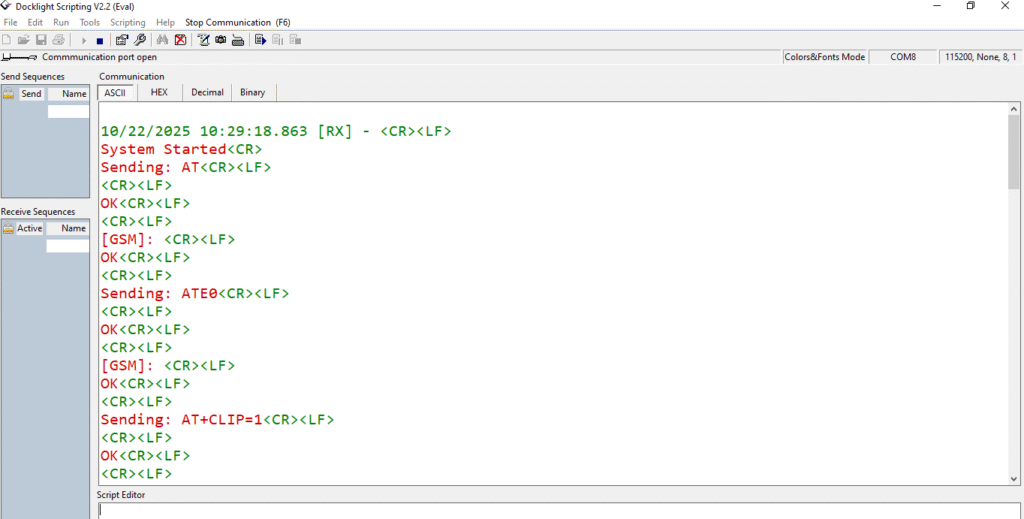Run the script using toolbar icon
The width and height of the screenshot is (1024, 519).
260,40
